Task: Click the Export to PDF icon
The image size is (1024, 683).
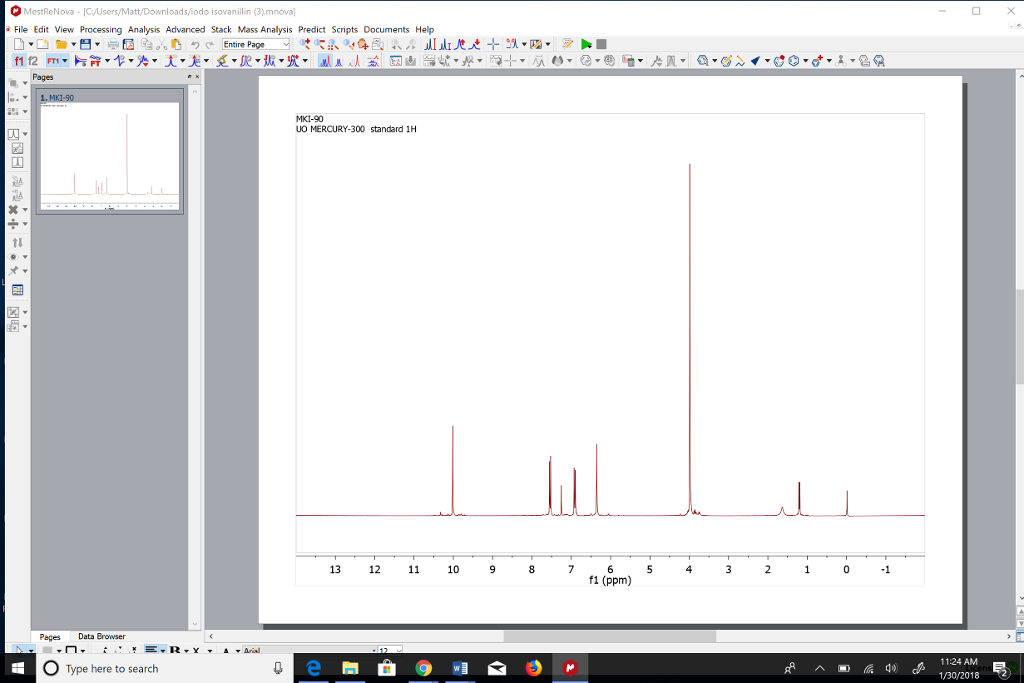Action: tap(128, 44)
